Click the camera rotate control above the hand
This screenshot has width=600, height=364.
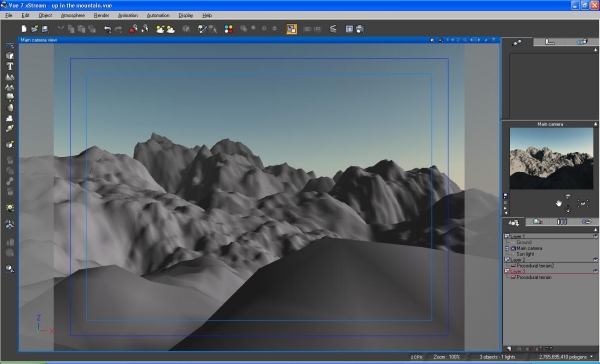(x=568, y=197)
